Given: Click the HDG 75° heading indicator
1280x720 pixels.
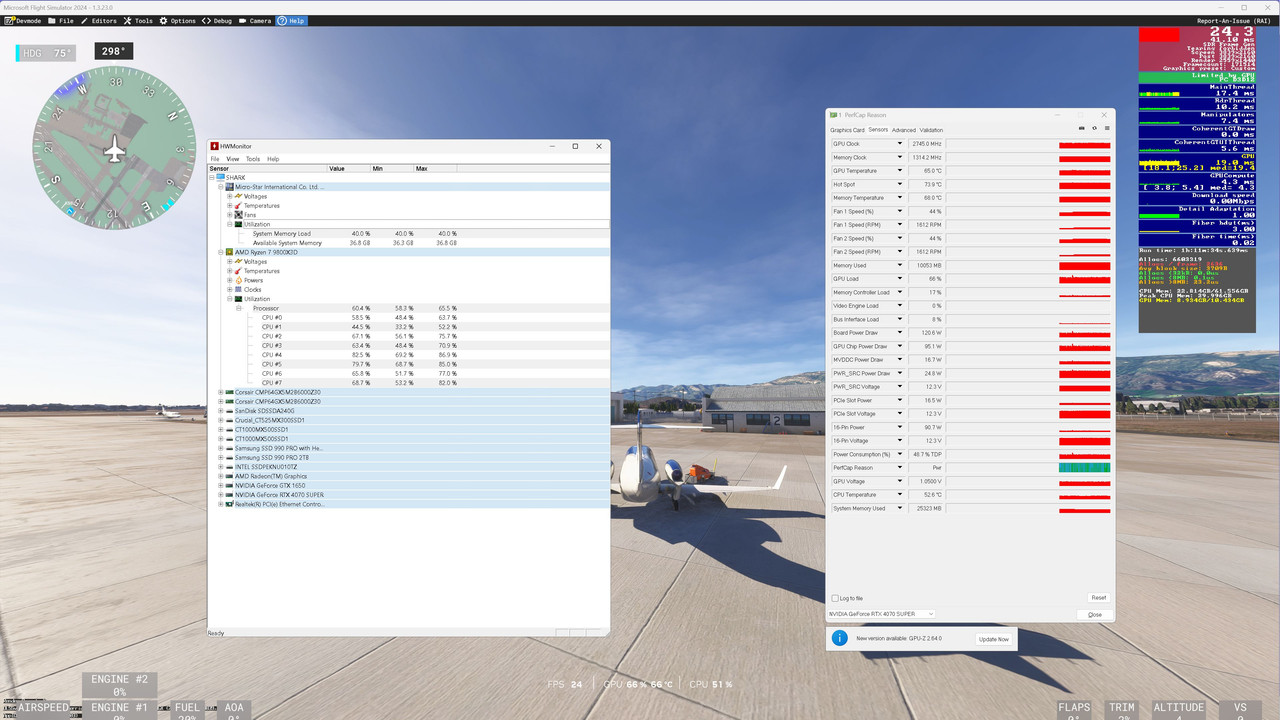Looking at the screenshot, I should pos(46,53).
